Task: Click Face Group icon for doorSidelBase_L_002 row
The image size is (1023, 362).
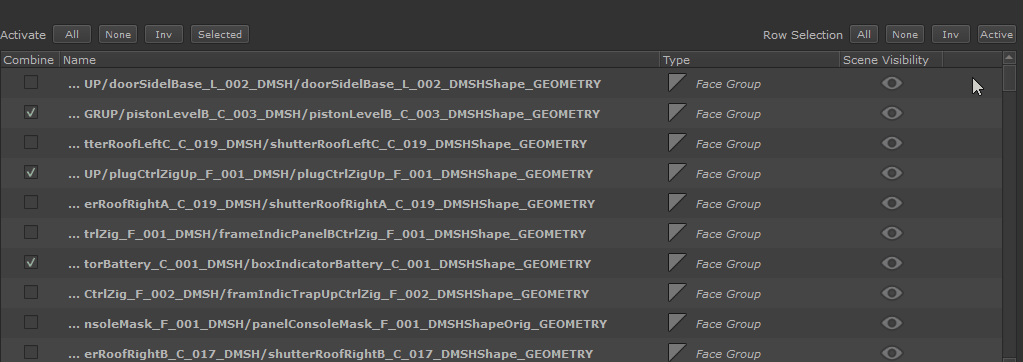Action: click(x=677, y=83)
